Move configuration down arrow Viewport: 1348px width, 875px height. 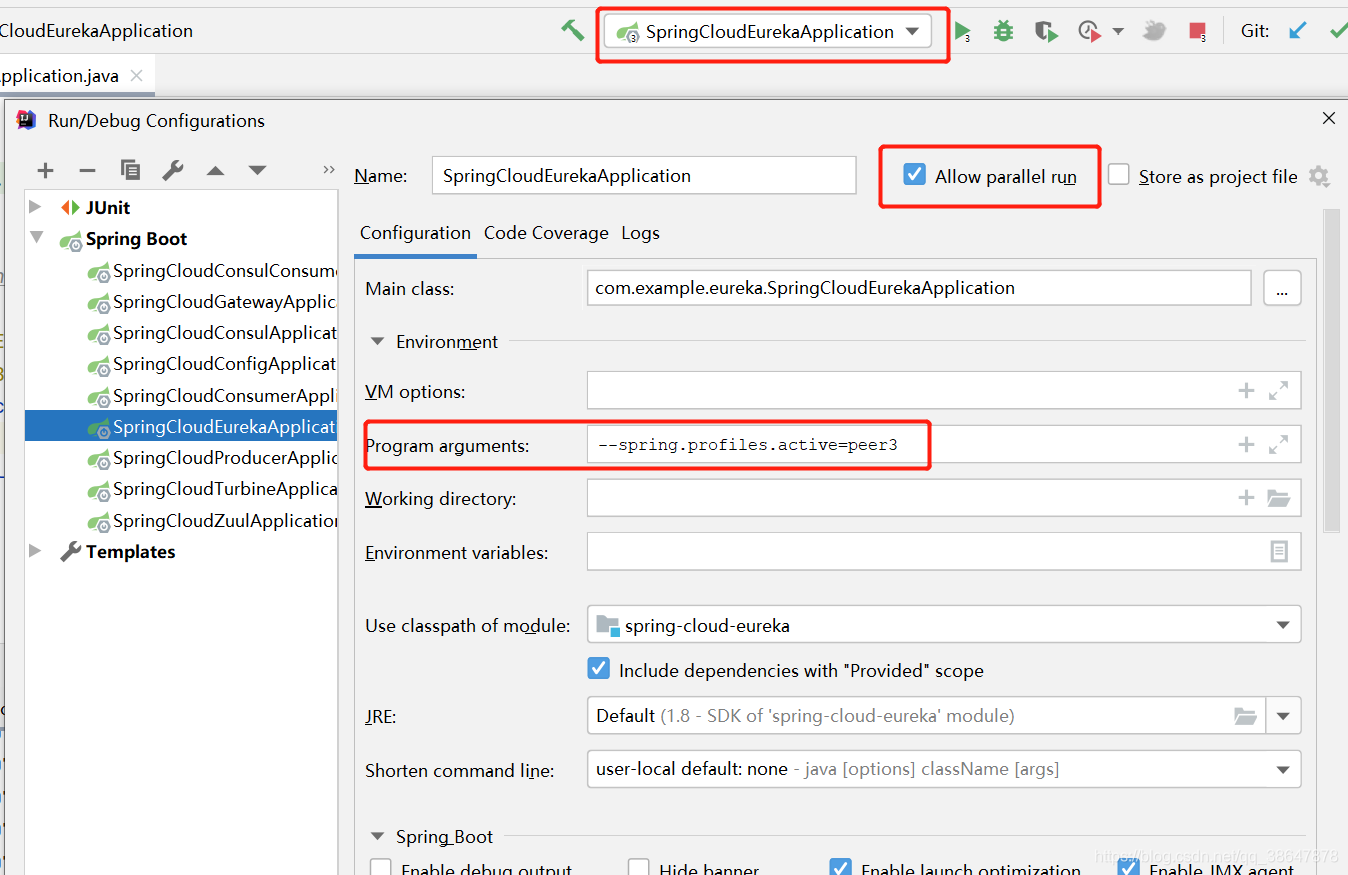pos(257,170)
